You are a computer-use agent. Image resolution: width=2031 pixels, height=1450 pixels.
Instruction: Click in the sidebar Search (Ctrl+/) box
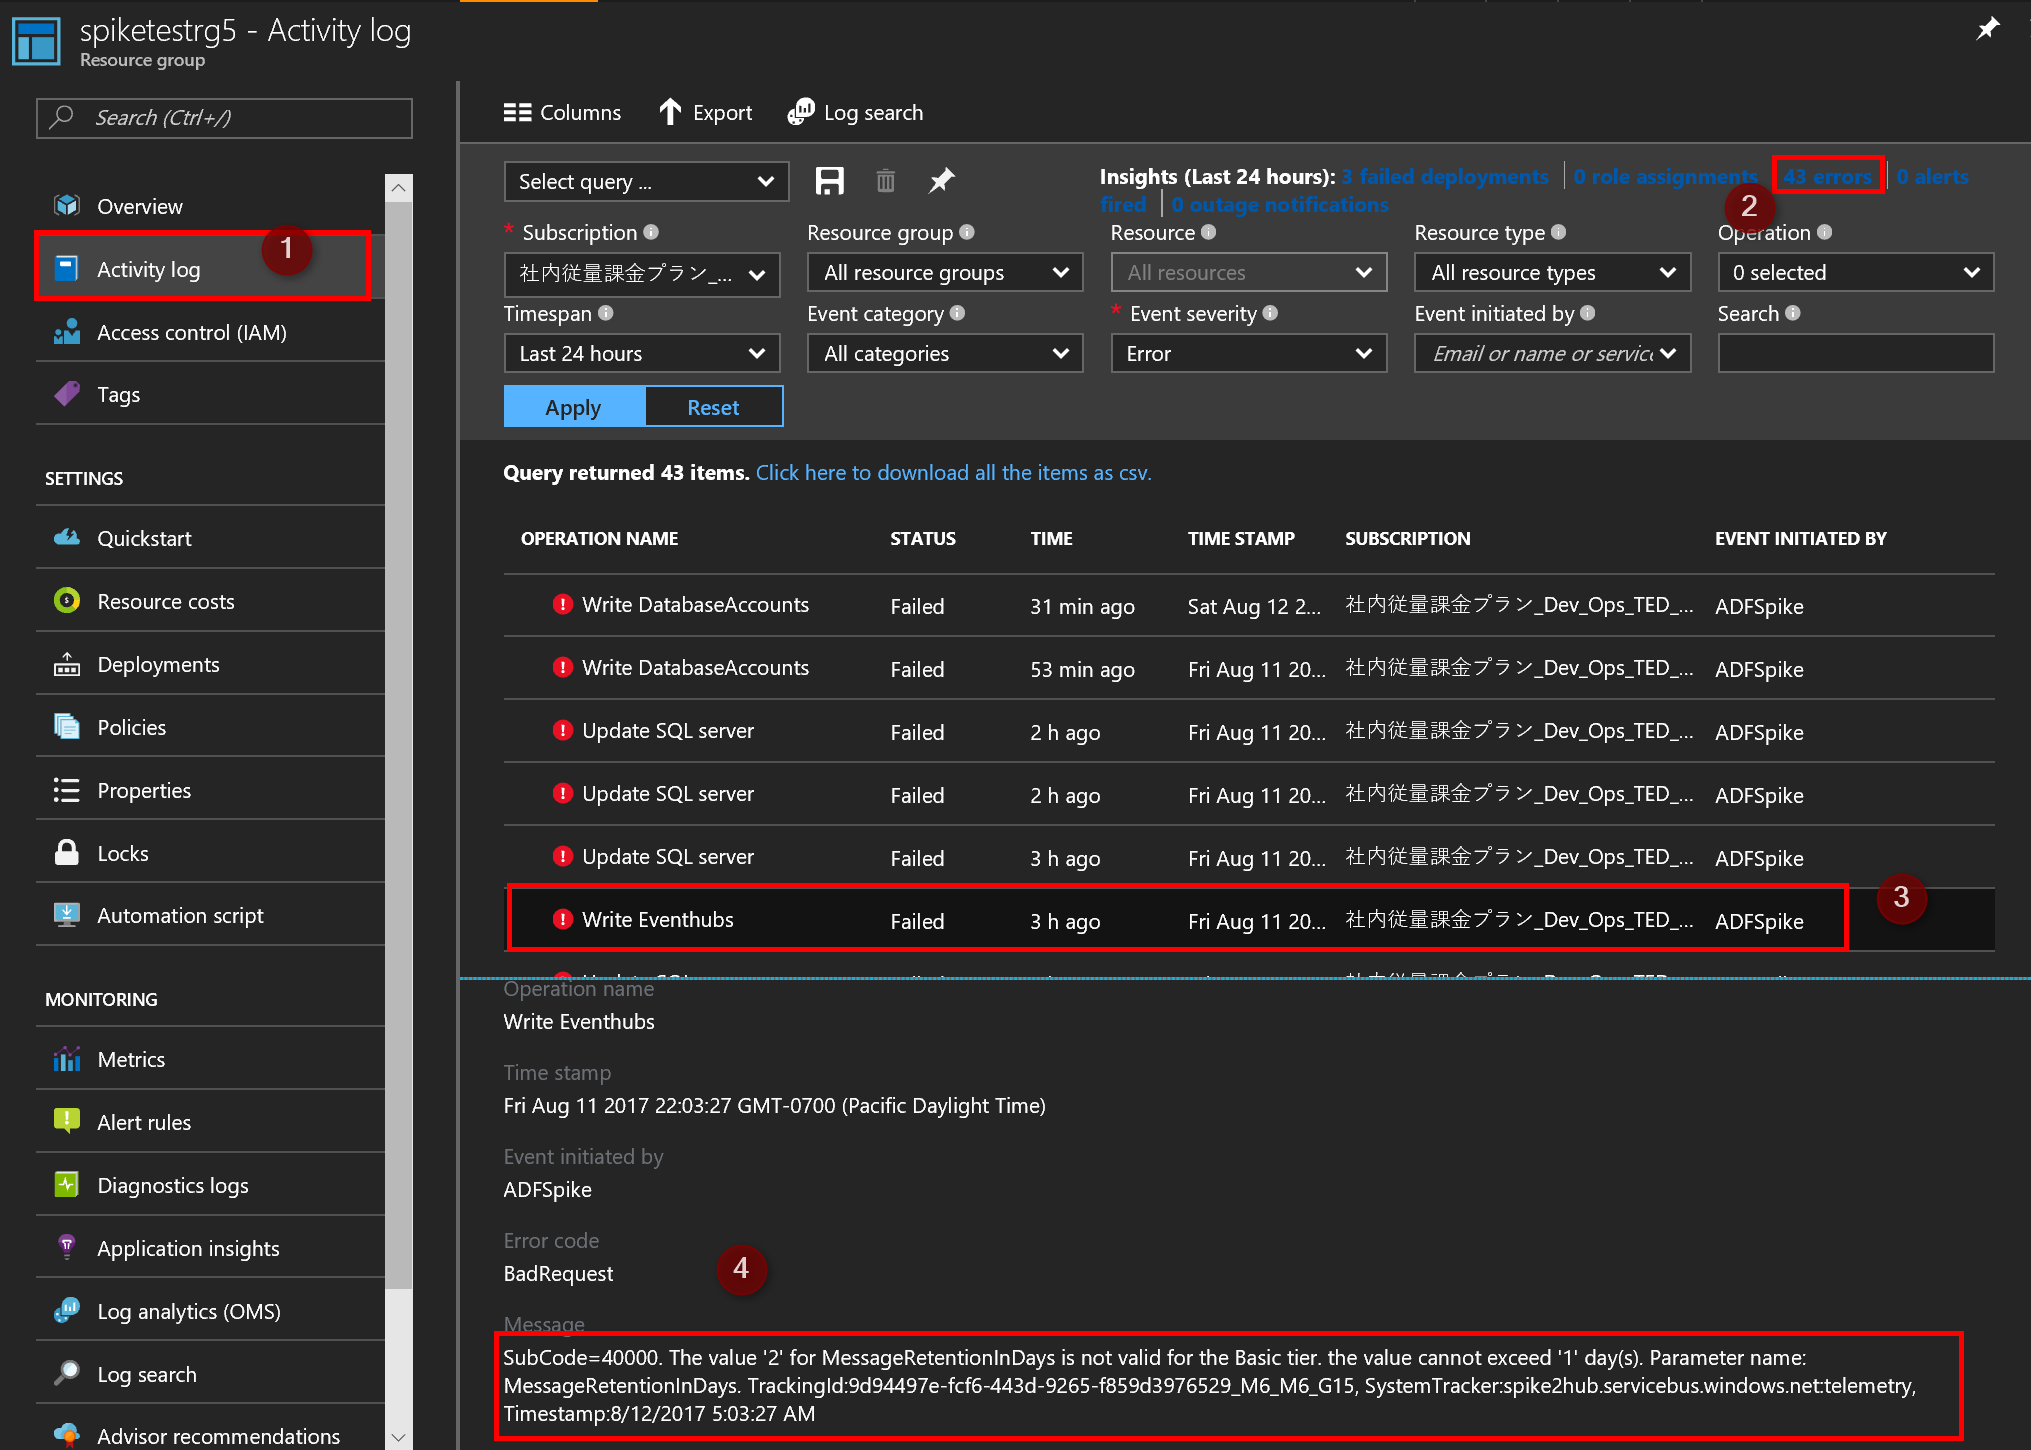pos(224,118)
